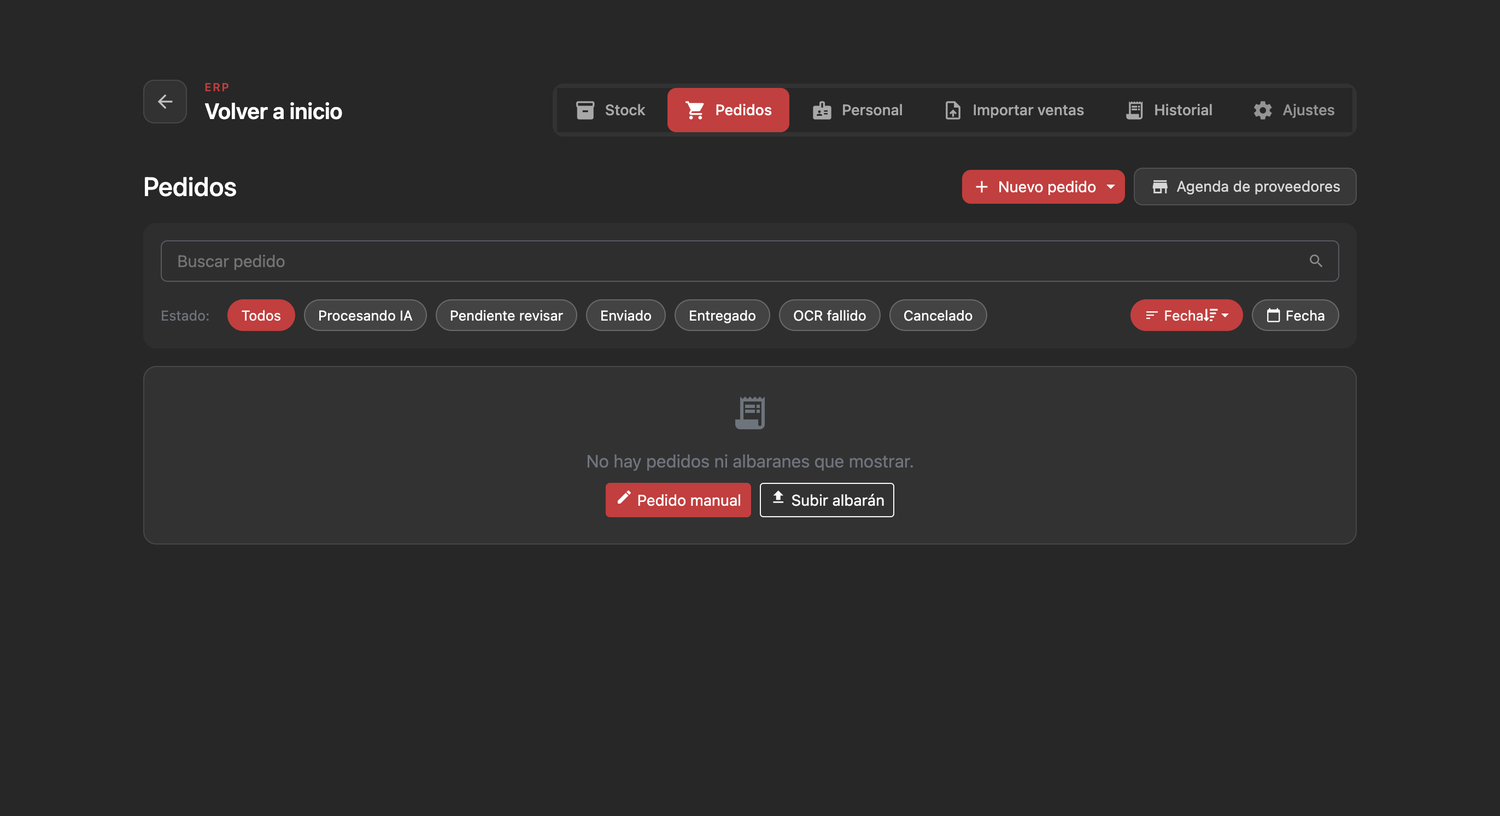Click the back arrow button
Viewport: 1500px width, 816px height.
tap(165, 102)
